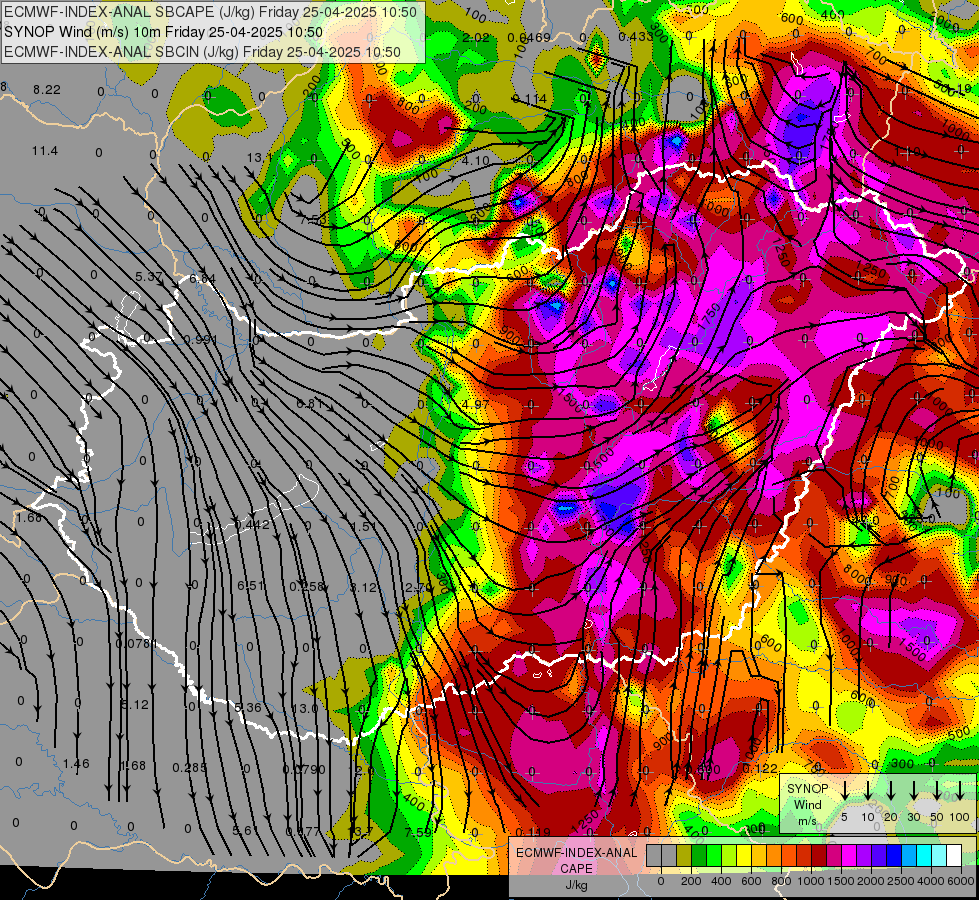Click the 50 m/s wind legend arrow

[x=937, y=790]
